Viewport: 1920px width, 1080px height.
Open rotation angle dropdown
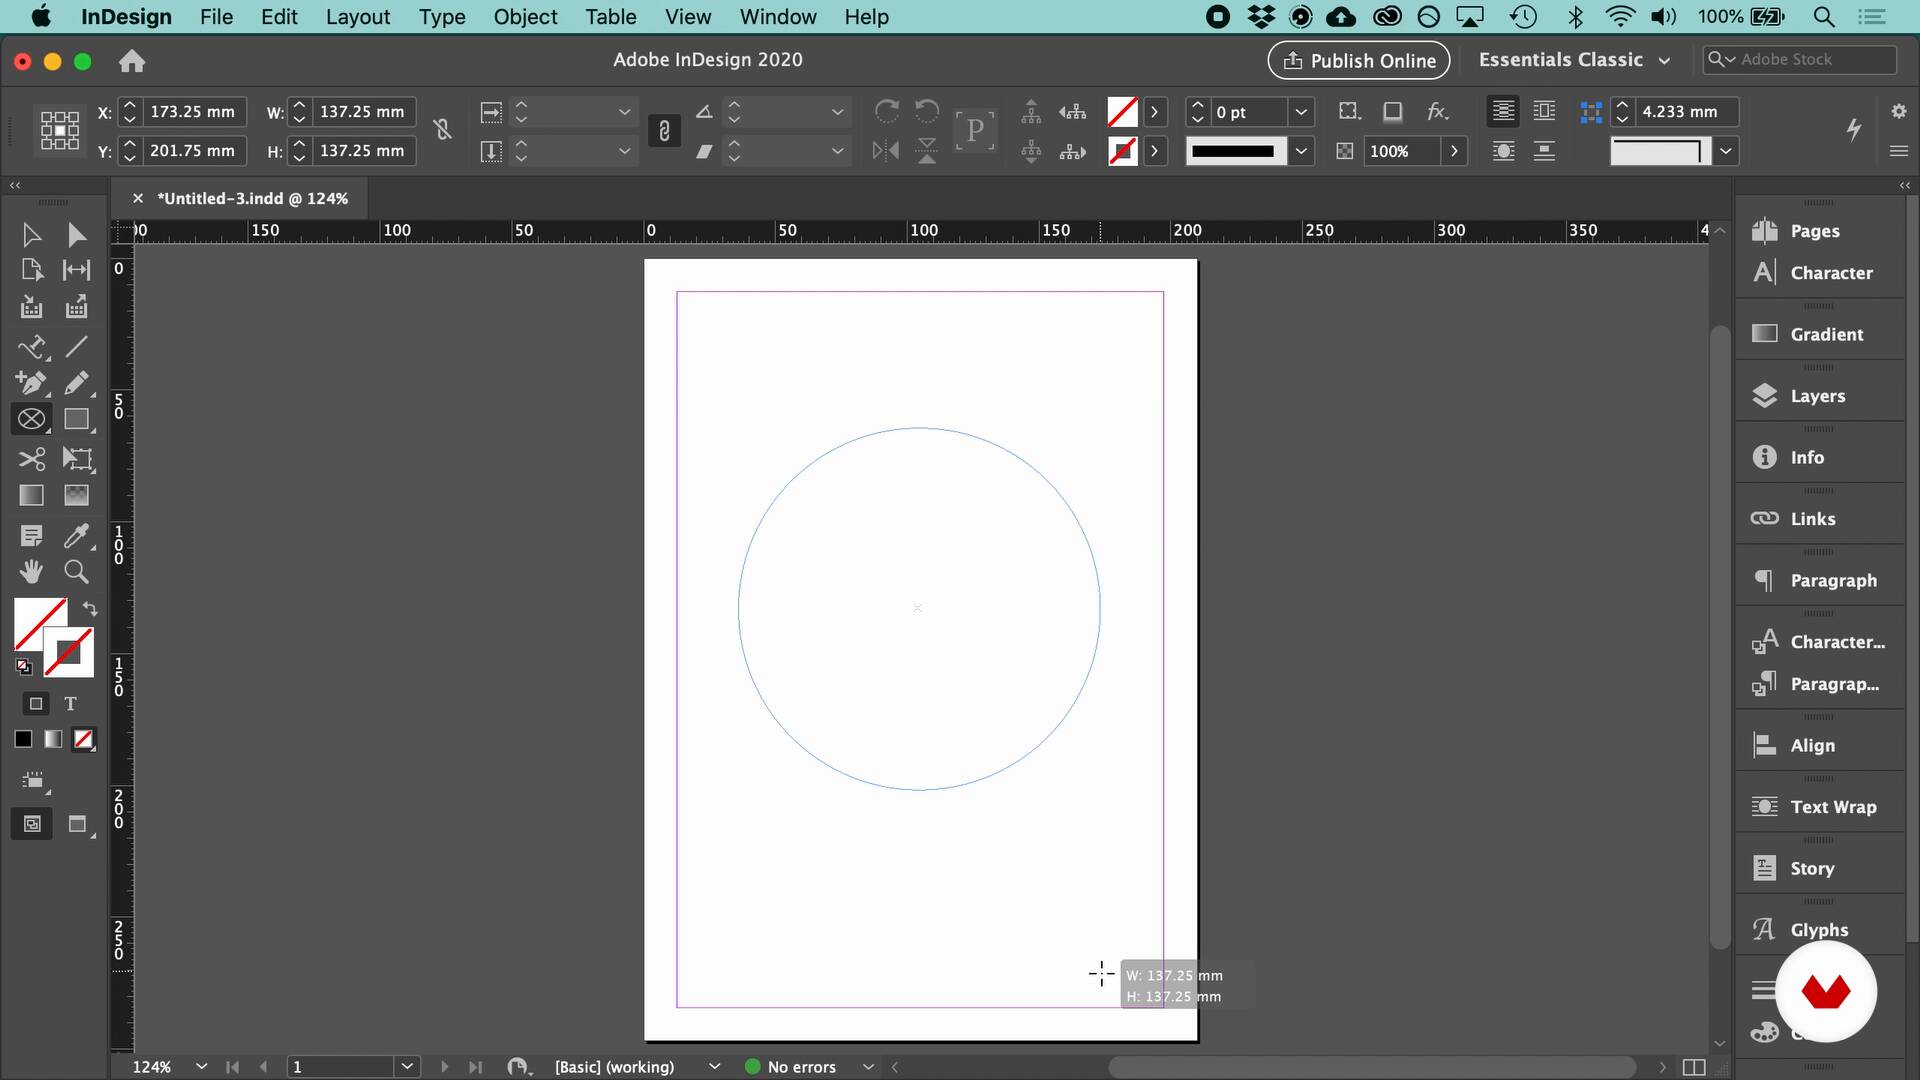coord(837,112)
